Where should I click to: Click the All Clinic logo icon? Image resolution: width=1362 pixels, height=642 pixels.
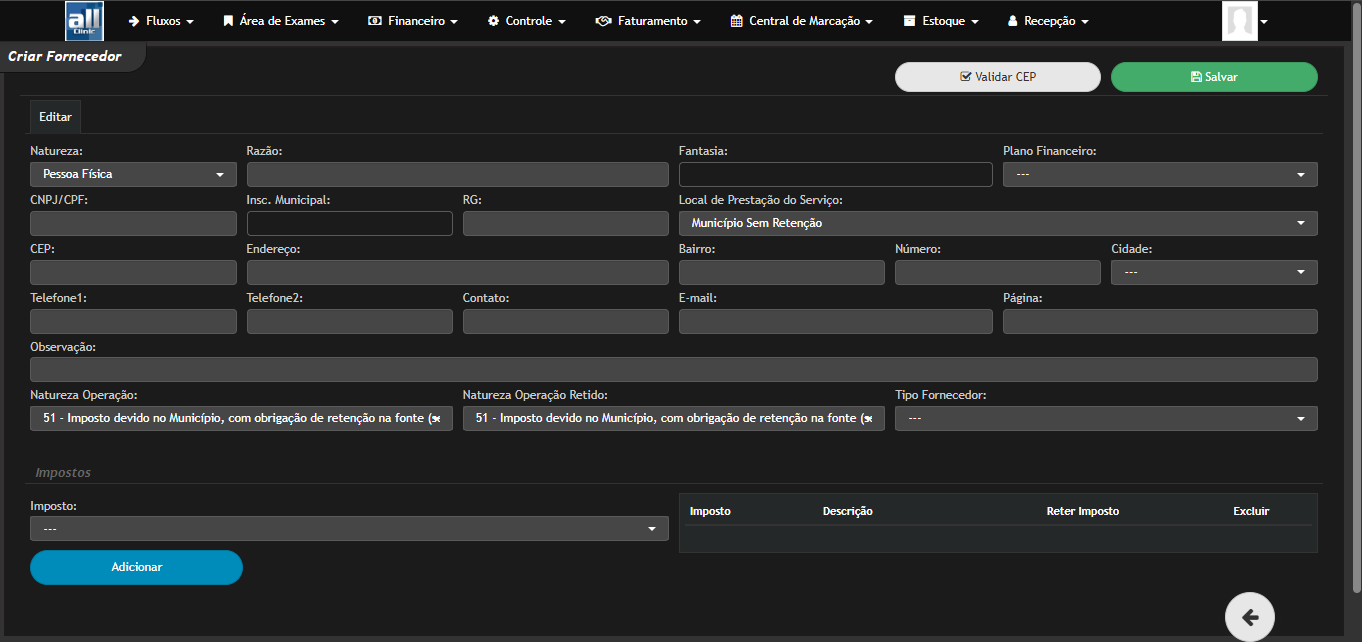point(84,21)
